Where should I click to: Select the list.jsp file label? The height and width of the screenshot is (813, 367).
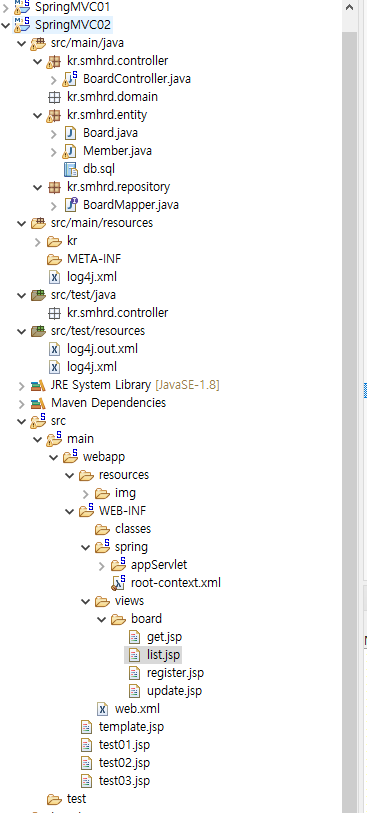(x=163, y=655)
